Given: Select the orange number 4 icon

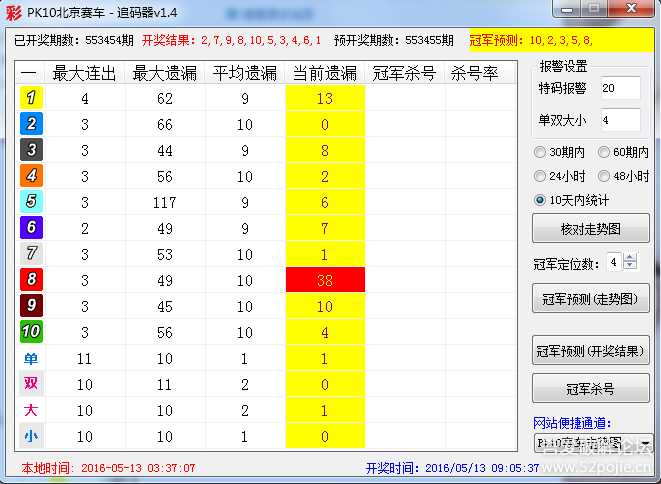Looking at the screenshot, I should point(31,175).
